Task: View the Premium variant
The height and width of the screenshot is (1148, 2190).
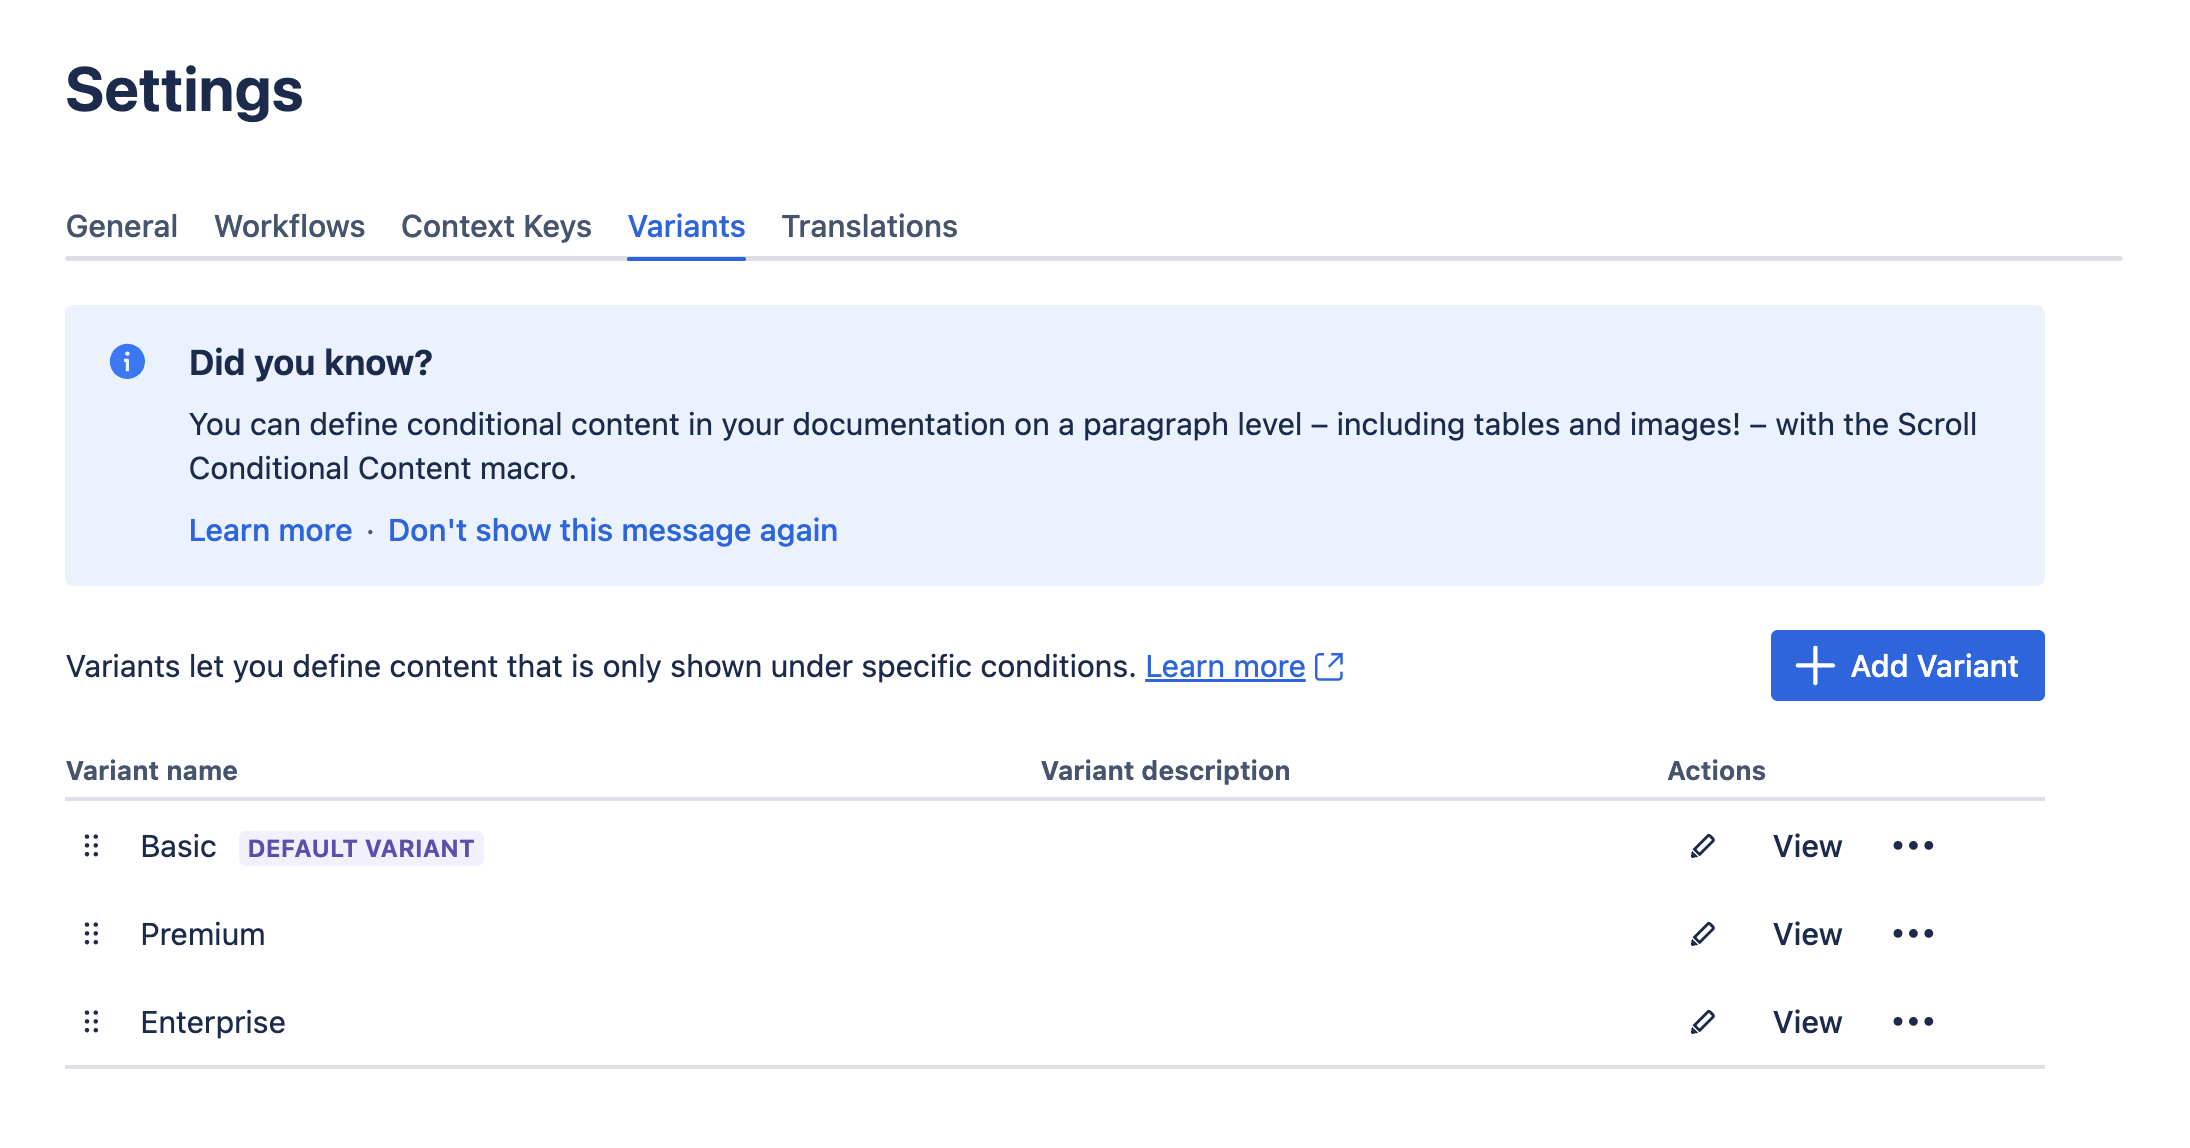Action: click(x=1806, y=934)
